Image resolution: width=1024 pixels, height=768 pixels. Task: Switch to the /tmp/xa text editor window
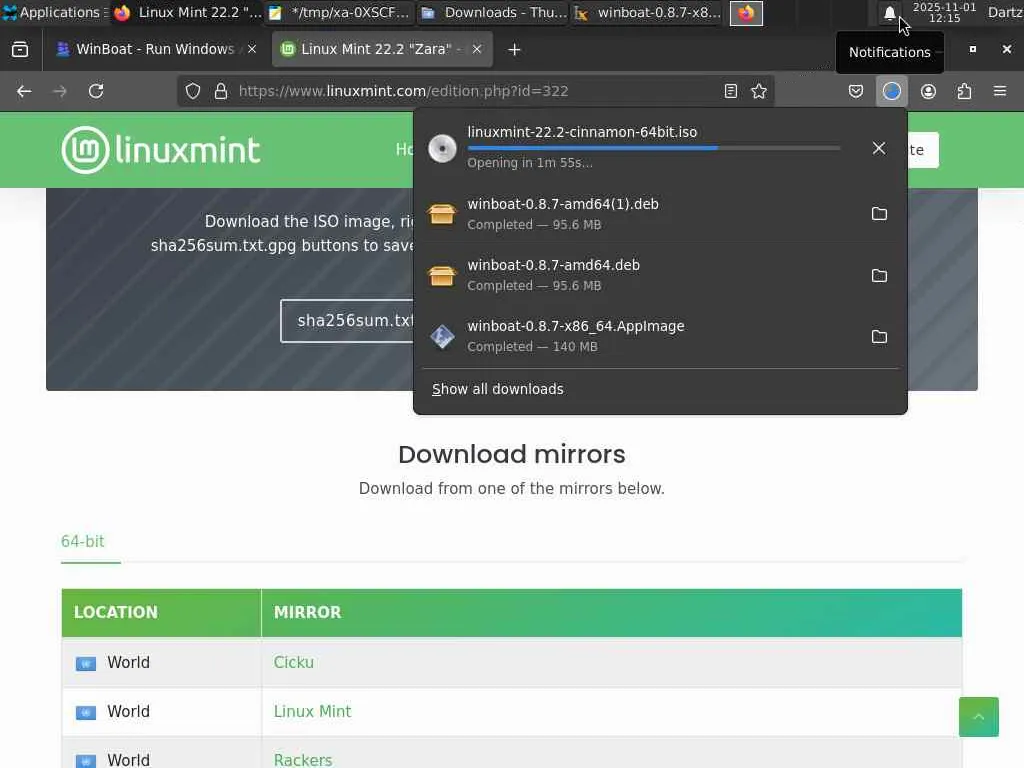pos(340,12)
